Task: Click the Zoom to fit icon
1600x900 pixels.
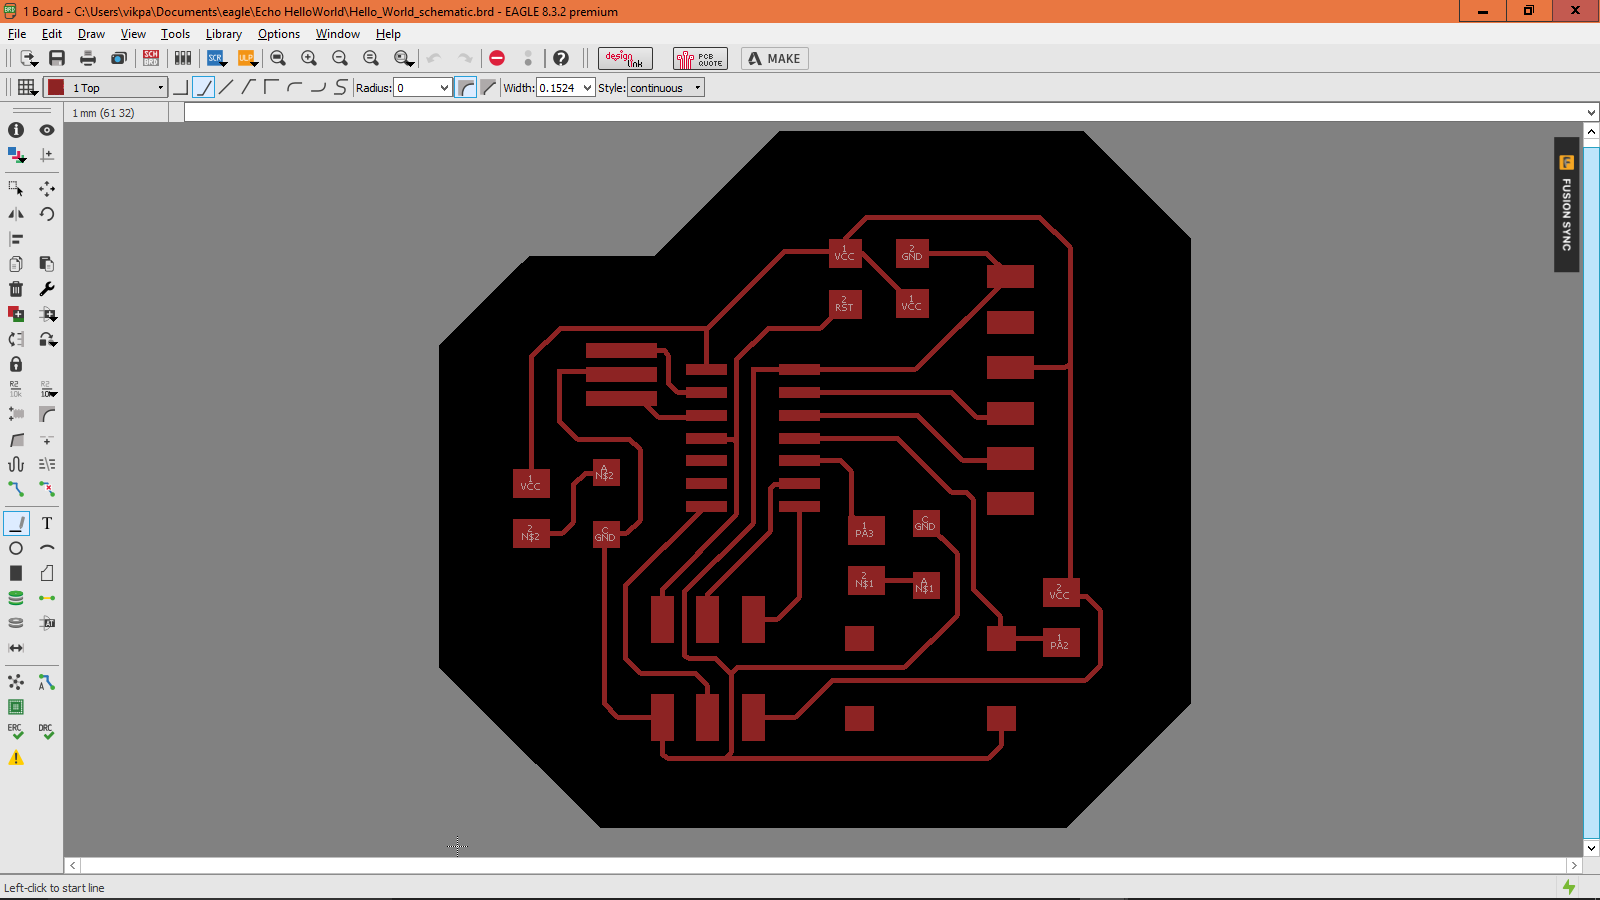Action: click(x=278, y=58)
